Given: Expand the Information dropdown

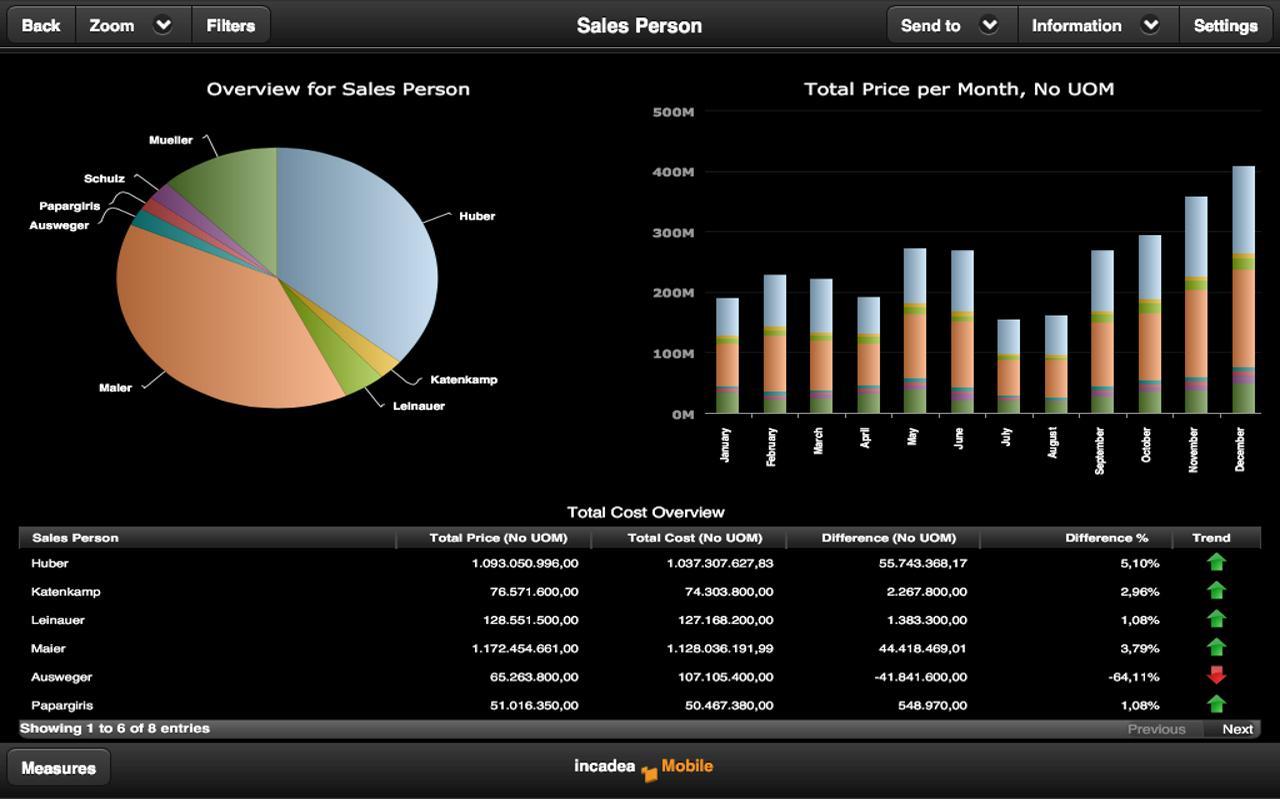Looking at the screenshot, I should pyautogui.click(x=1150, y=26).
